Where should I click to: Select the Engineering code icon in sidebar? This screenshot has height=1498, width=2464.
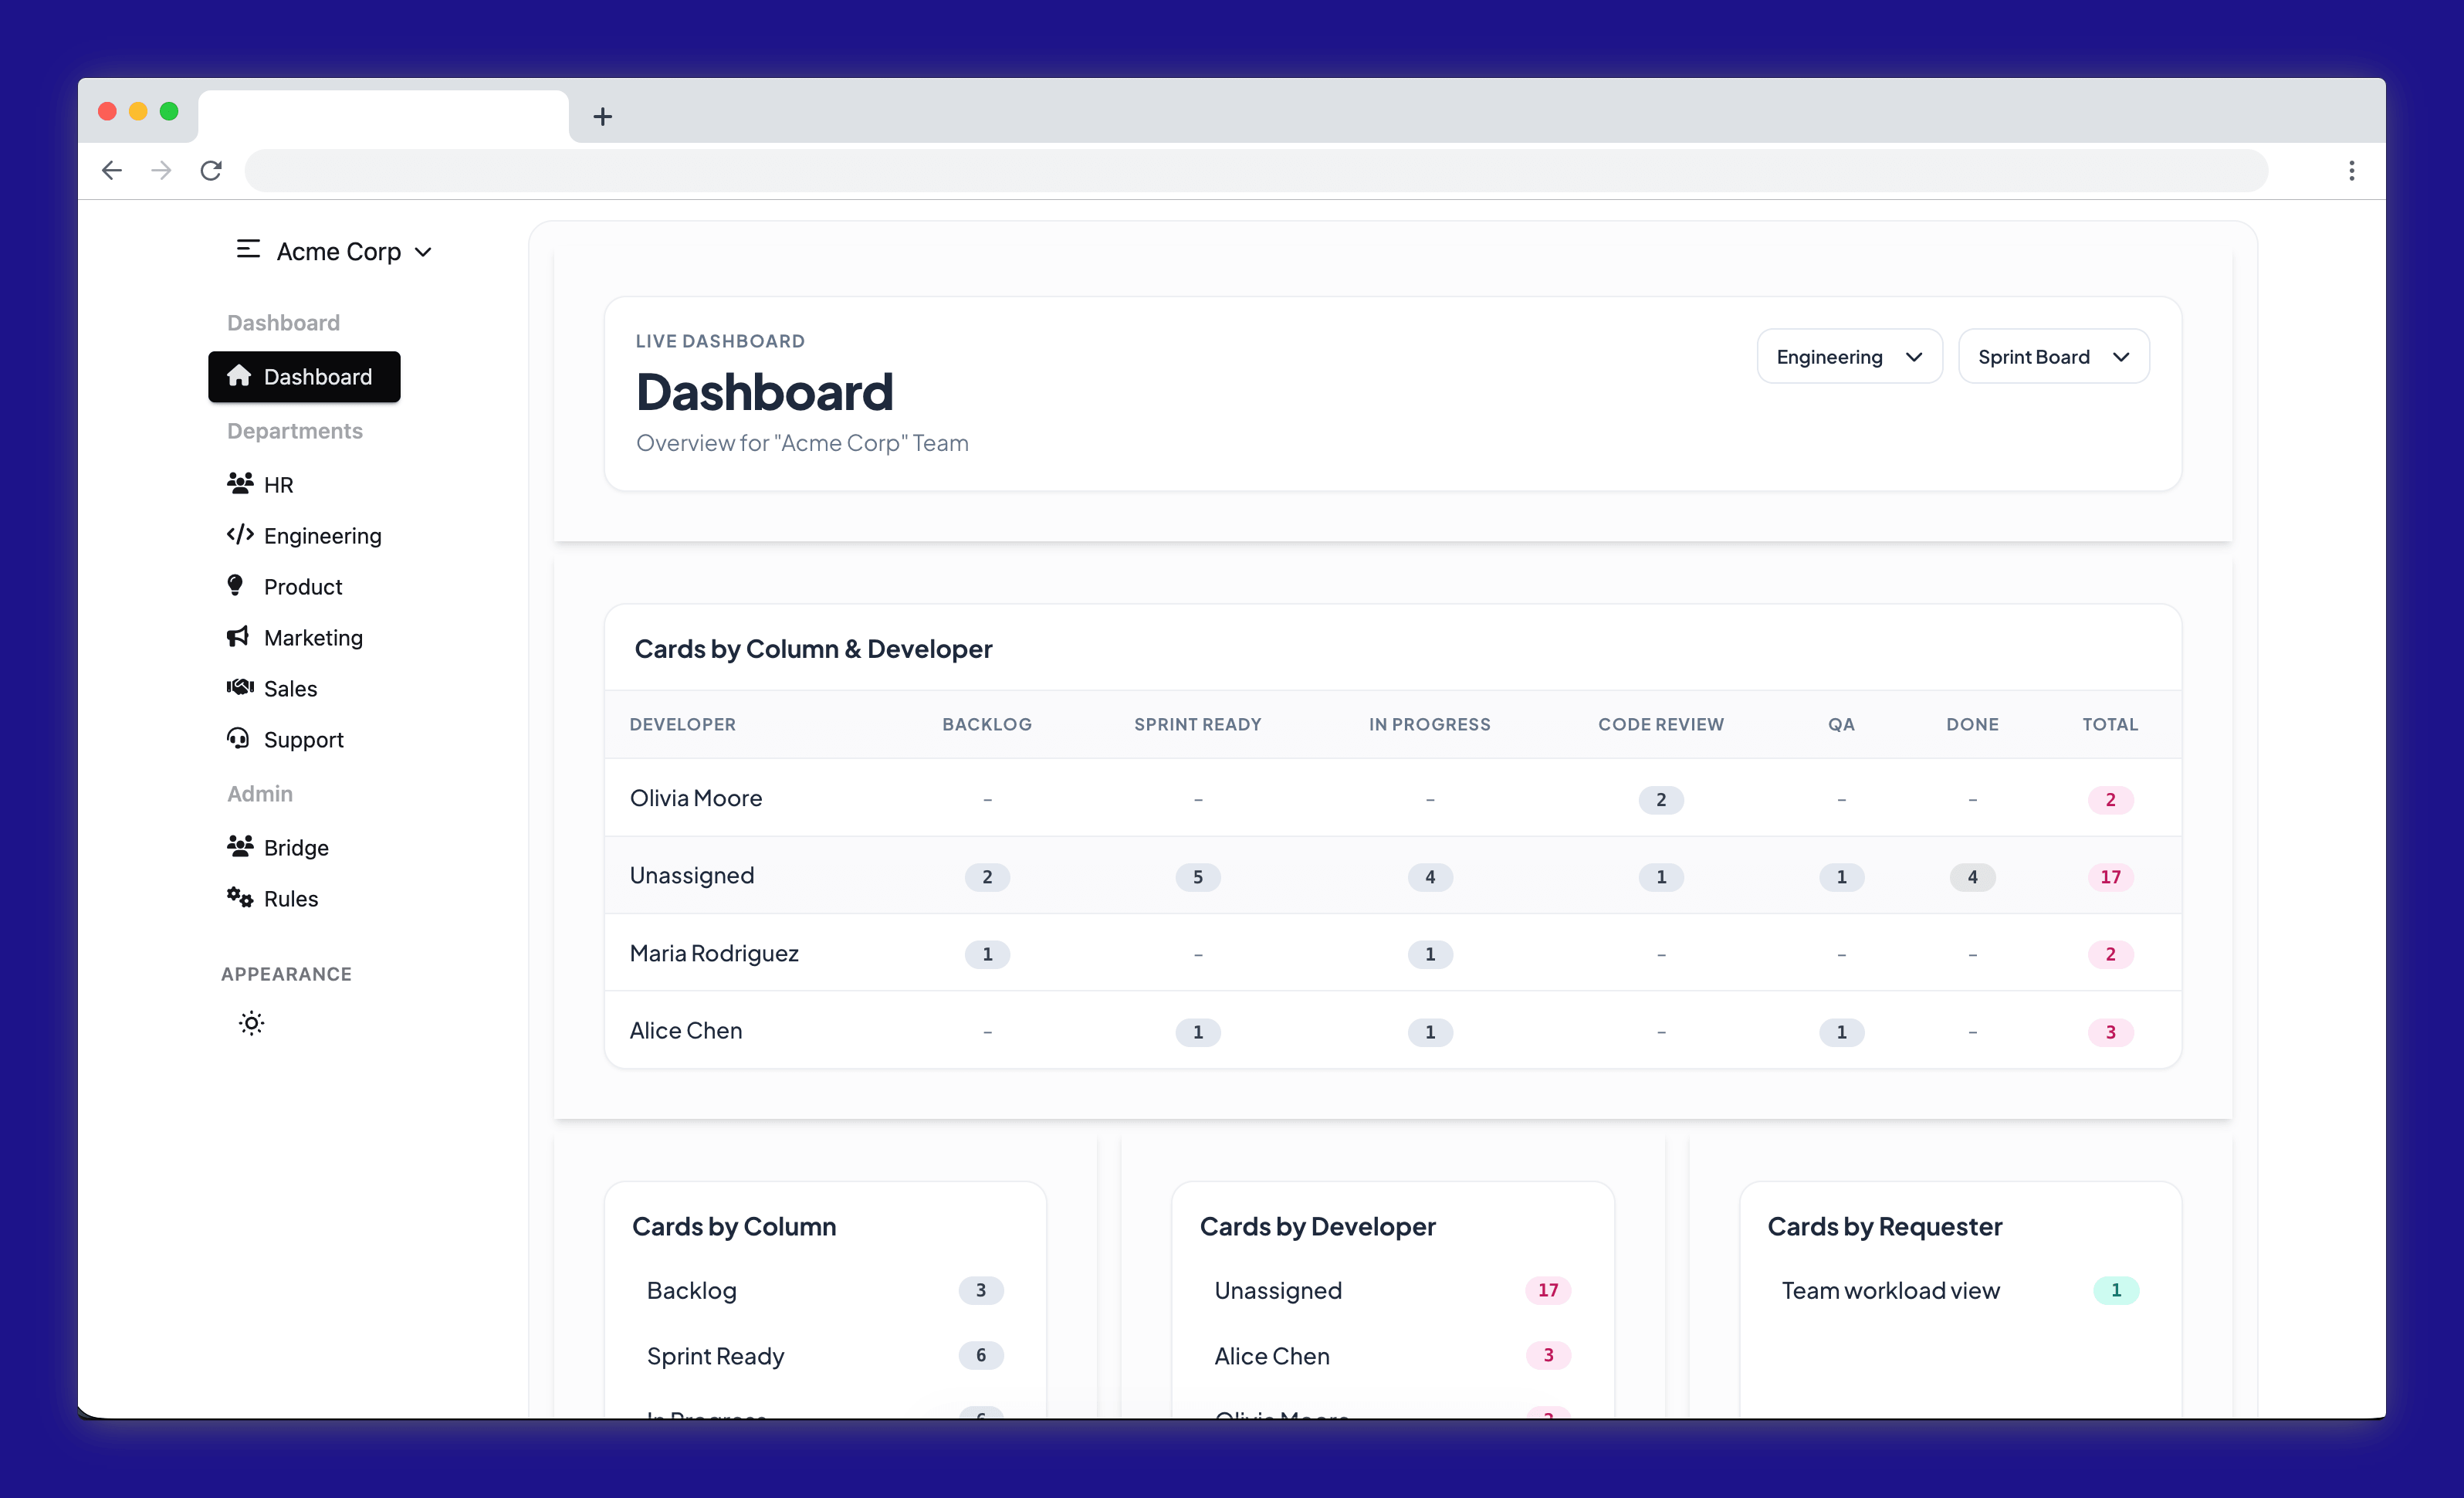click(239, 535)
